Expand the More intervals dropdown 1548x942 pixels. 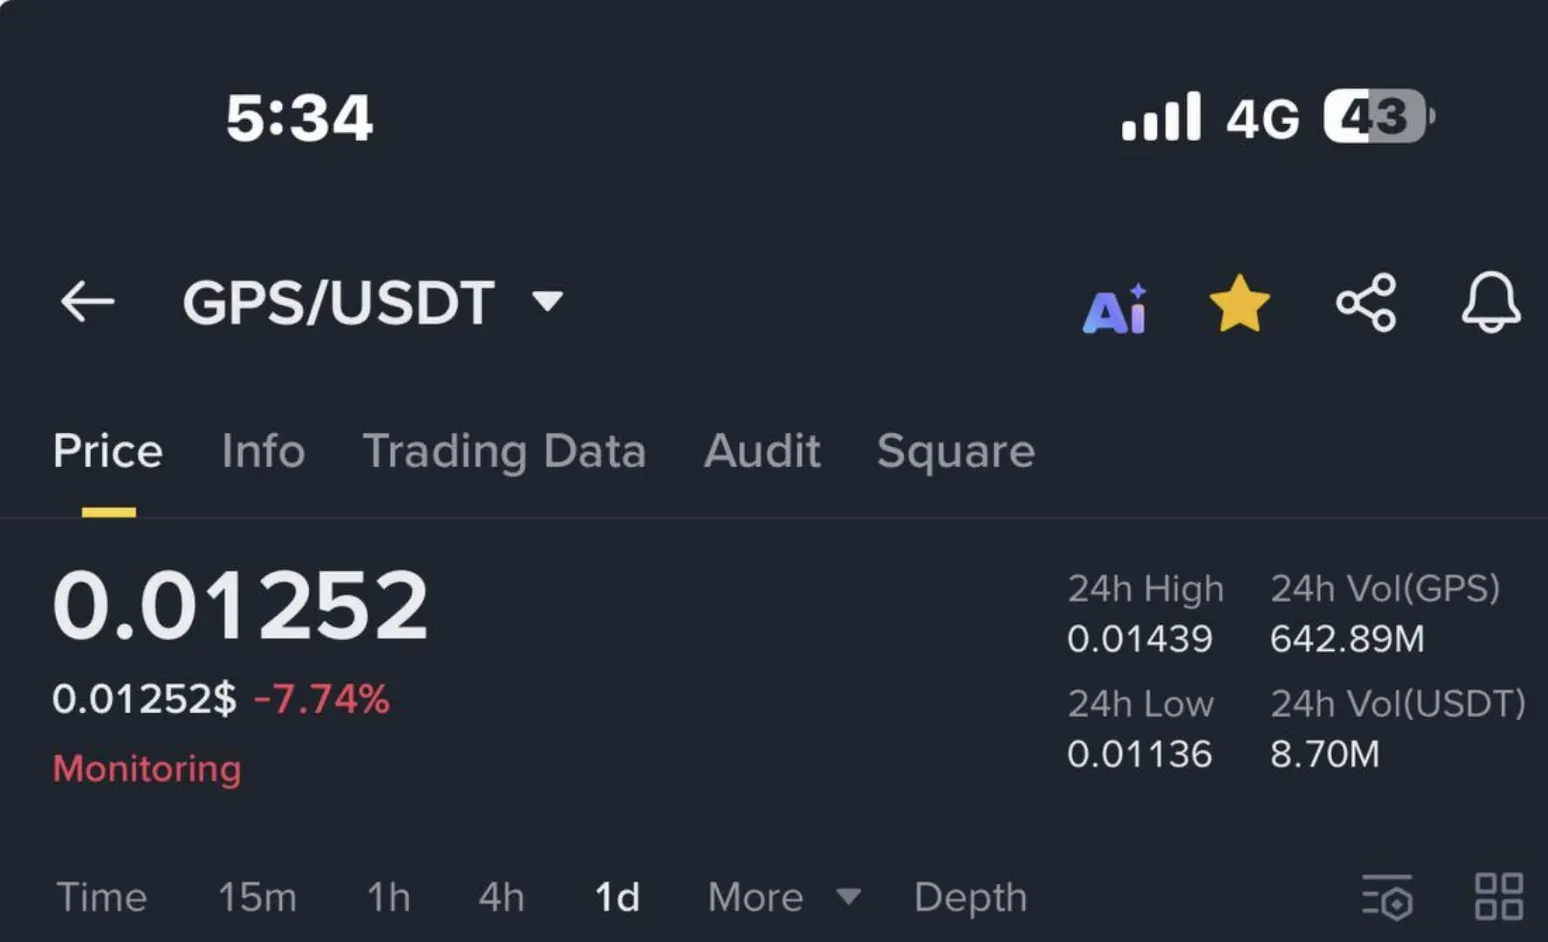pos(783,897)
